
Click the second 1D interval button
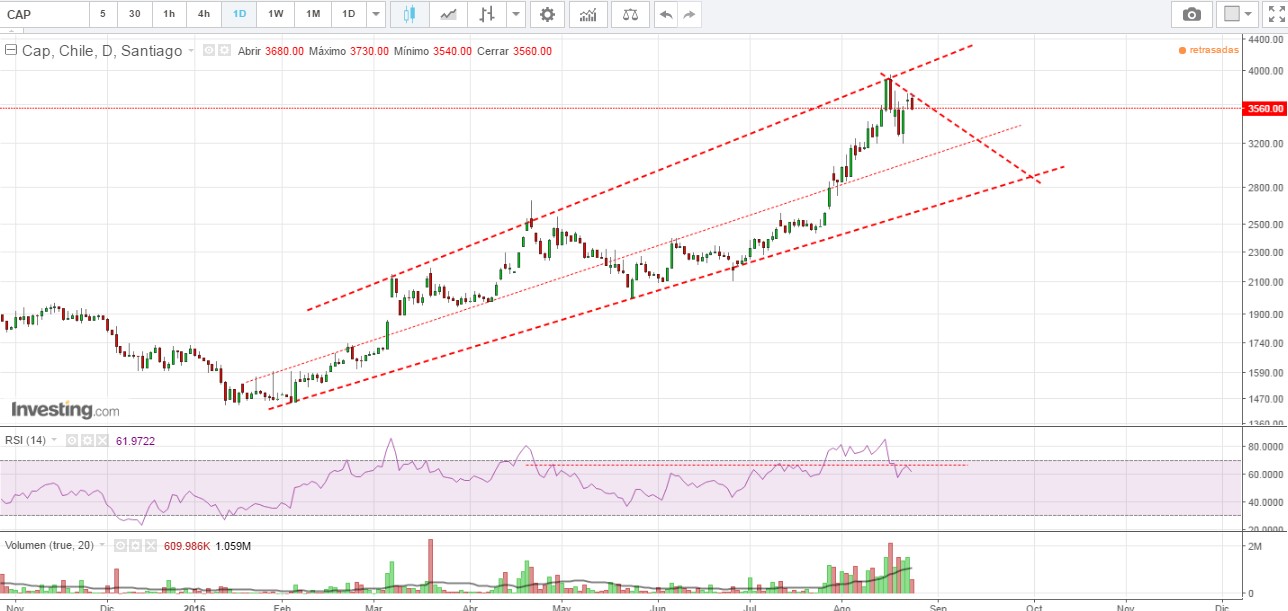click(348, 14)
